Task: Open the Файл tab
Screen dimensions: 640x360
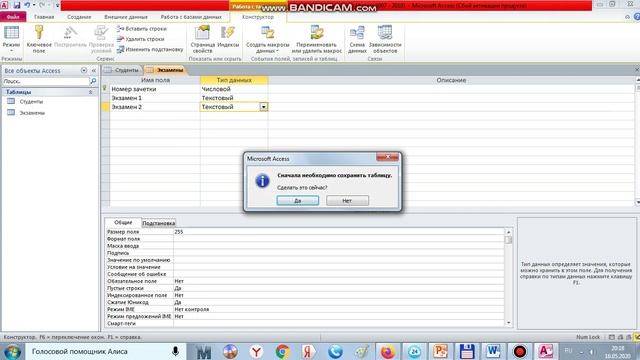Action: coord(13,17)
